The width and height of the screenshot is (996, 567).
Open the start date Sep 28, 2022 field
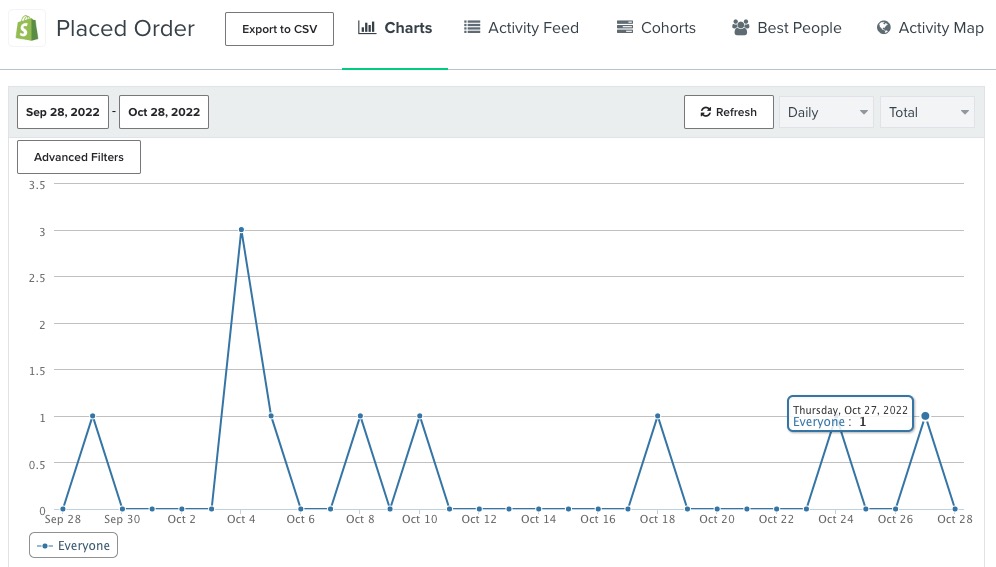pyautogui.click(x=63, y=112)
